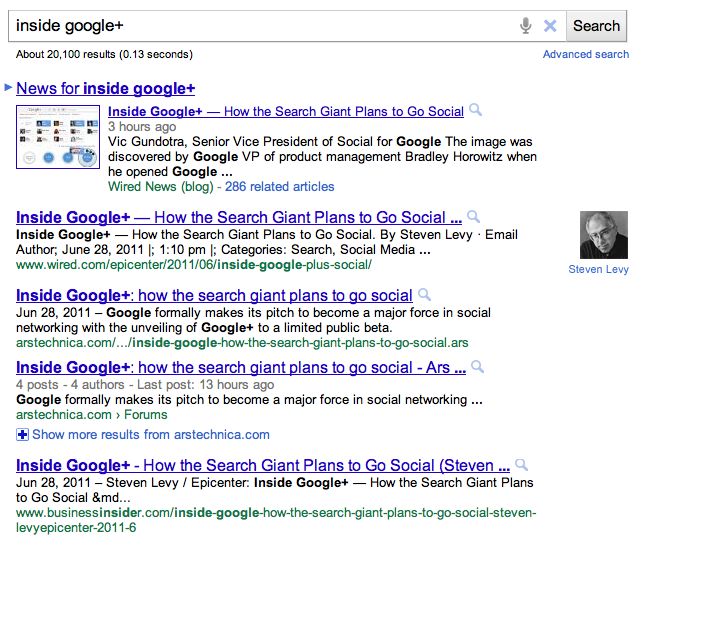Open News for inside google+ heading link

106,88
